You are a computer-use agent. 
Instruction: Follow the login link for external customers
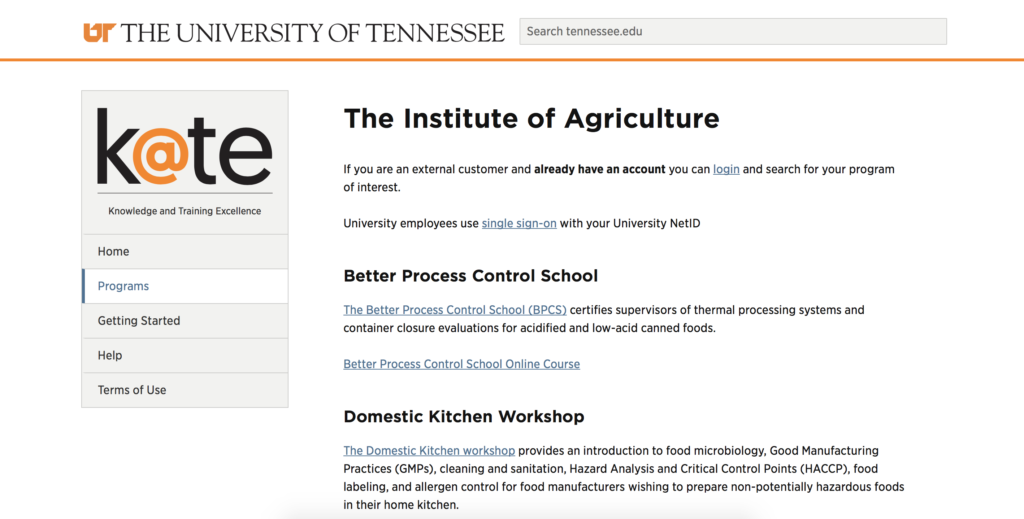coord(726,169)
